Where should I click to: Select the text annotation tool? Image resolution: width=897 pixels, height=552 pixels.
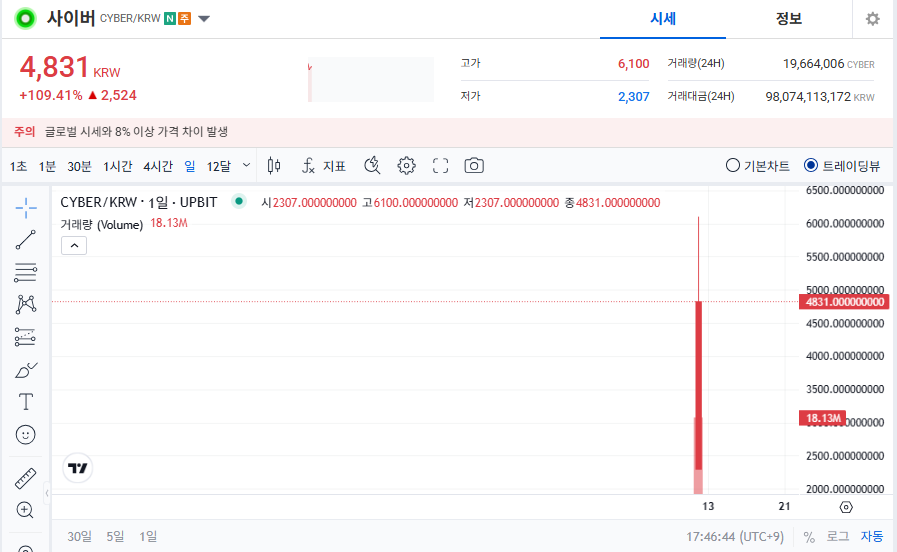pyautogui.click(x=26, y=402)
